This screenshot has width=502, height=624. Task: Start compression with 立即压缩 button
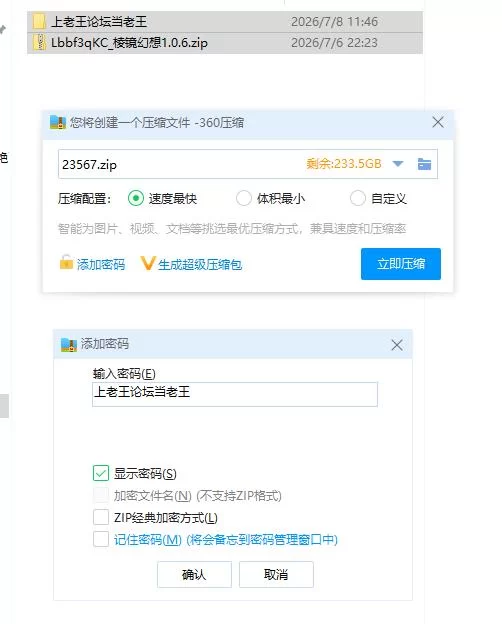click(401, 264)
